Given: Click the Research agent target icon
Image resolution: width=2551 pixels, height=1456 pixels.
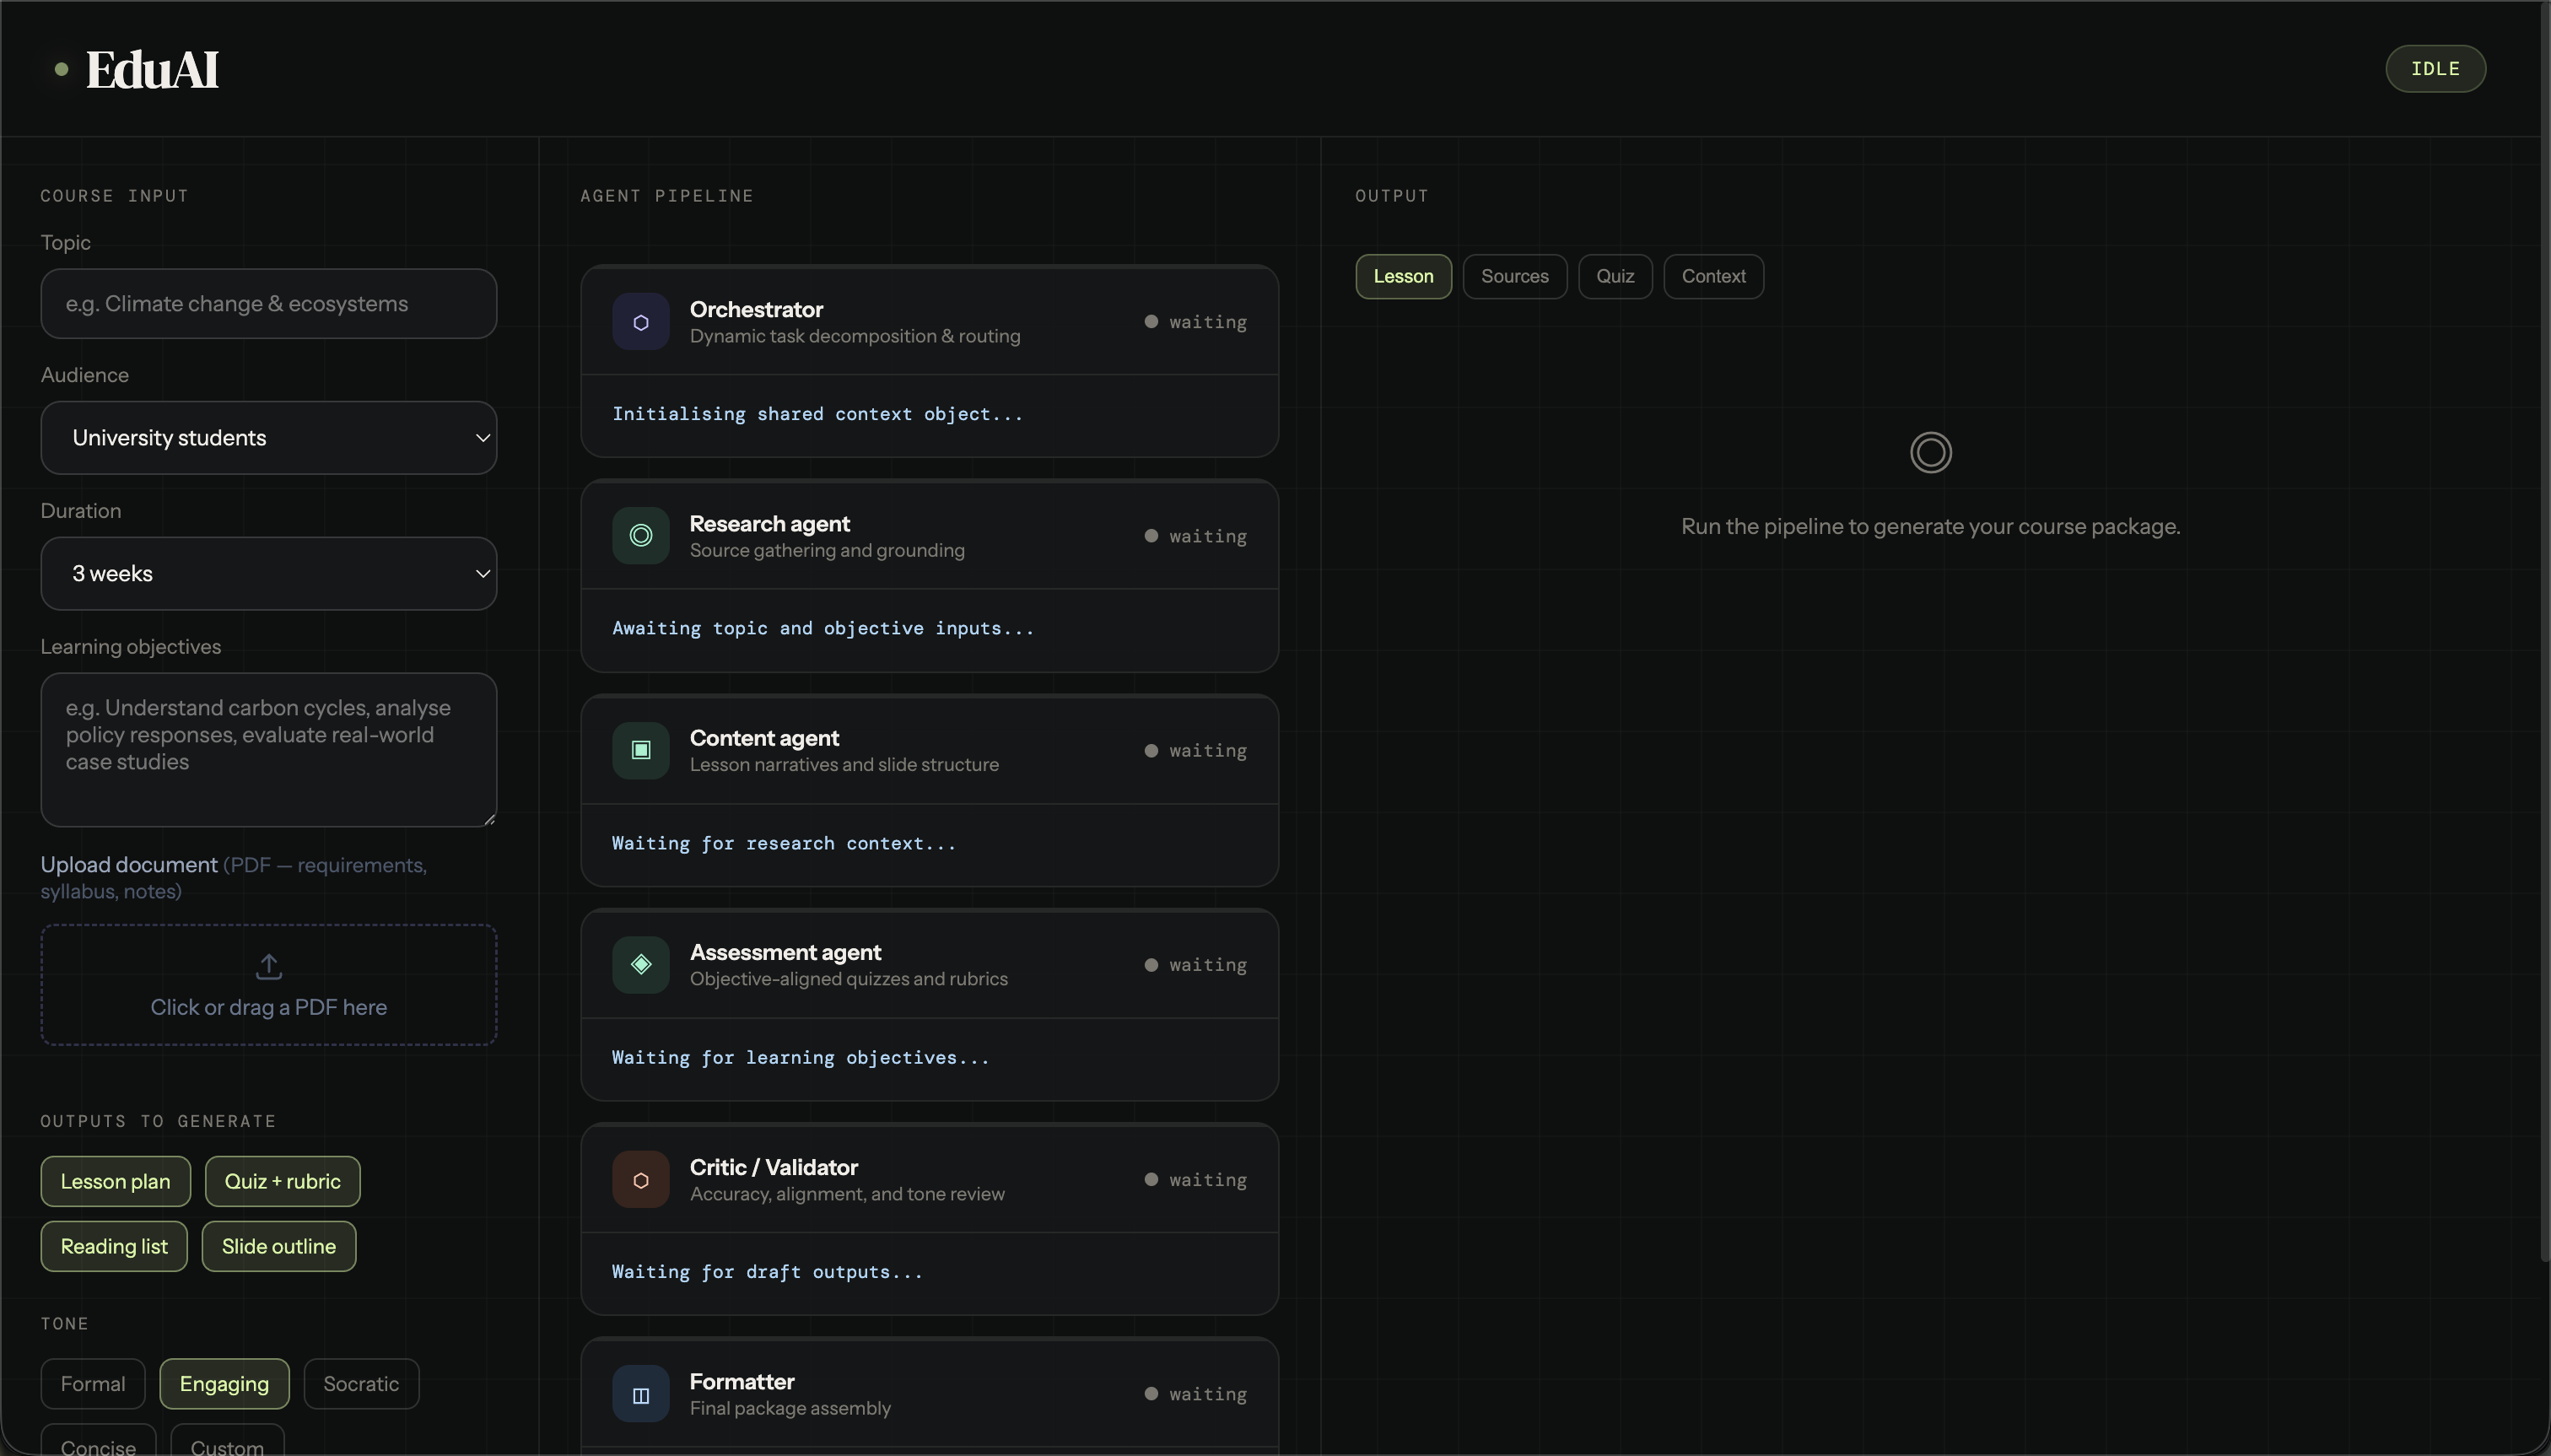Looking at the screenshot, I should [640, 536].
